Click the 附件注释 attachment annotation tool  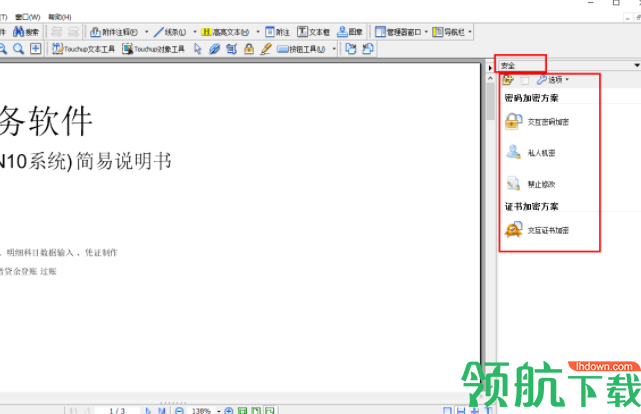click(114, 32)
